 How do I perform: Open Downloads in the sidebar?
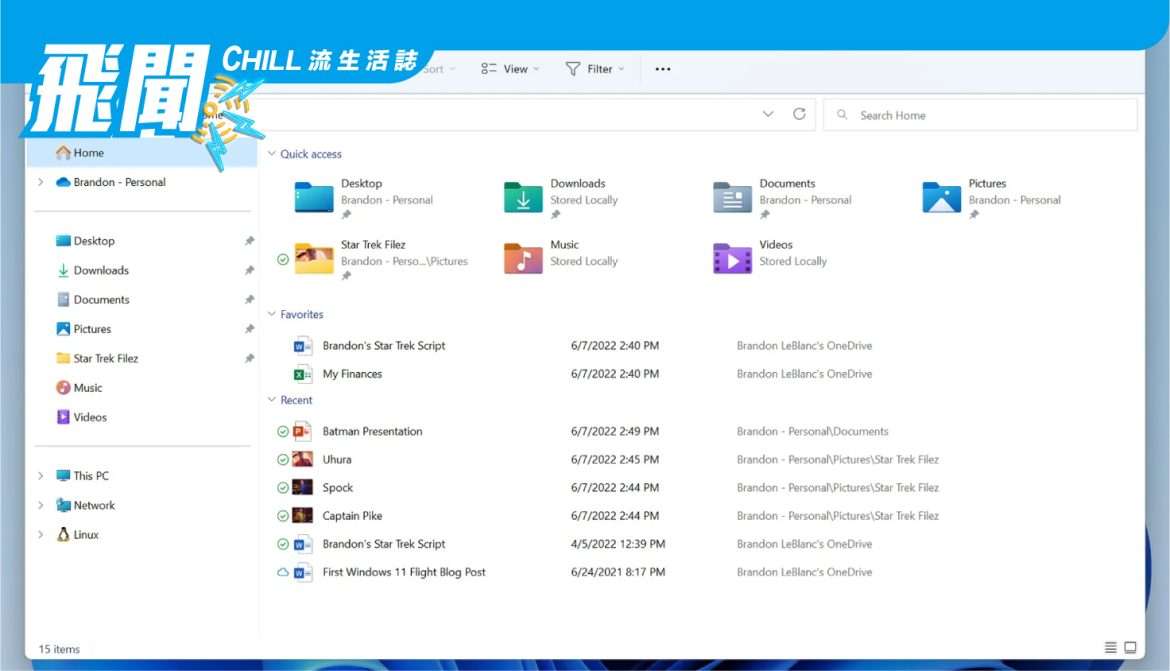93,270
